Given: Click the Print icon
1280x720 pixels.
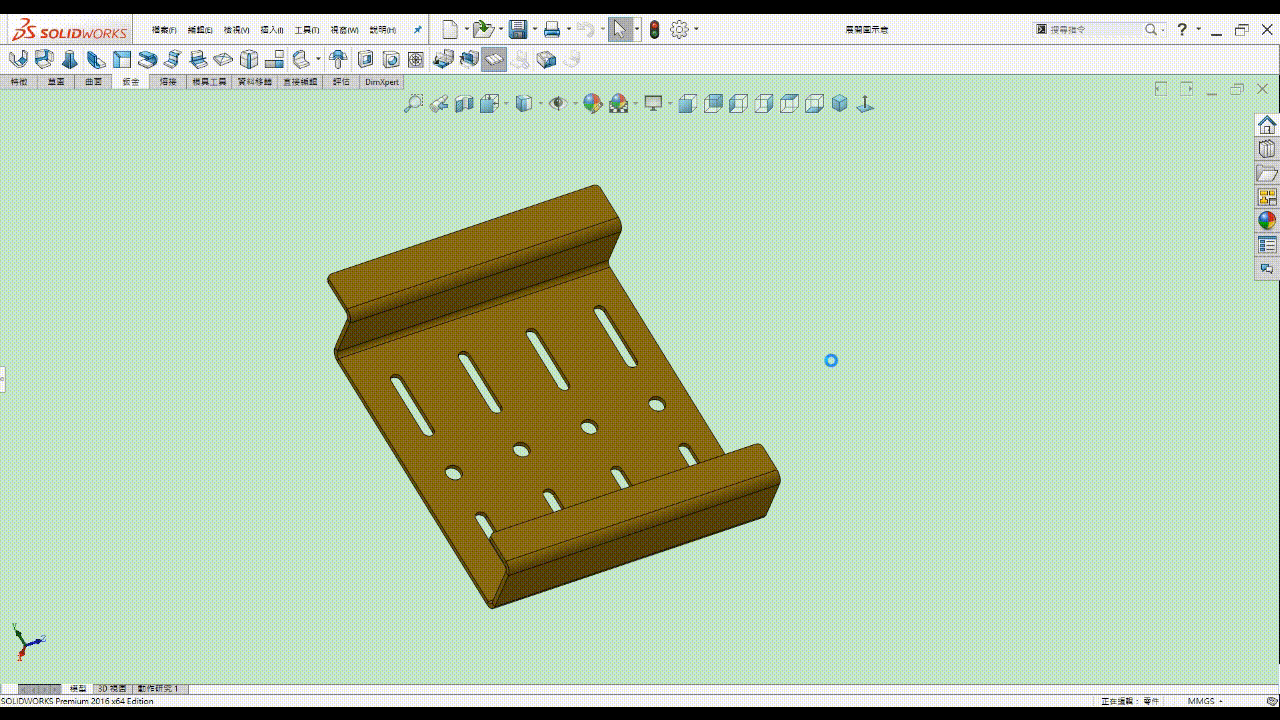Looking at the screenshot, I should coord(551,30).
